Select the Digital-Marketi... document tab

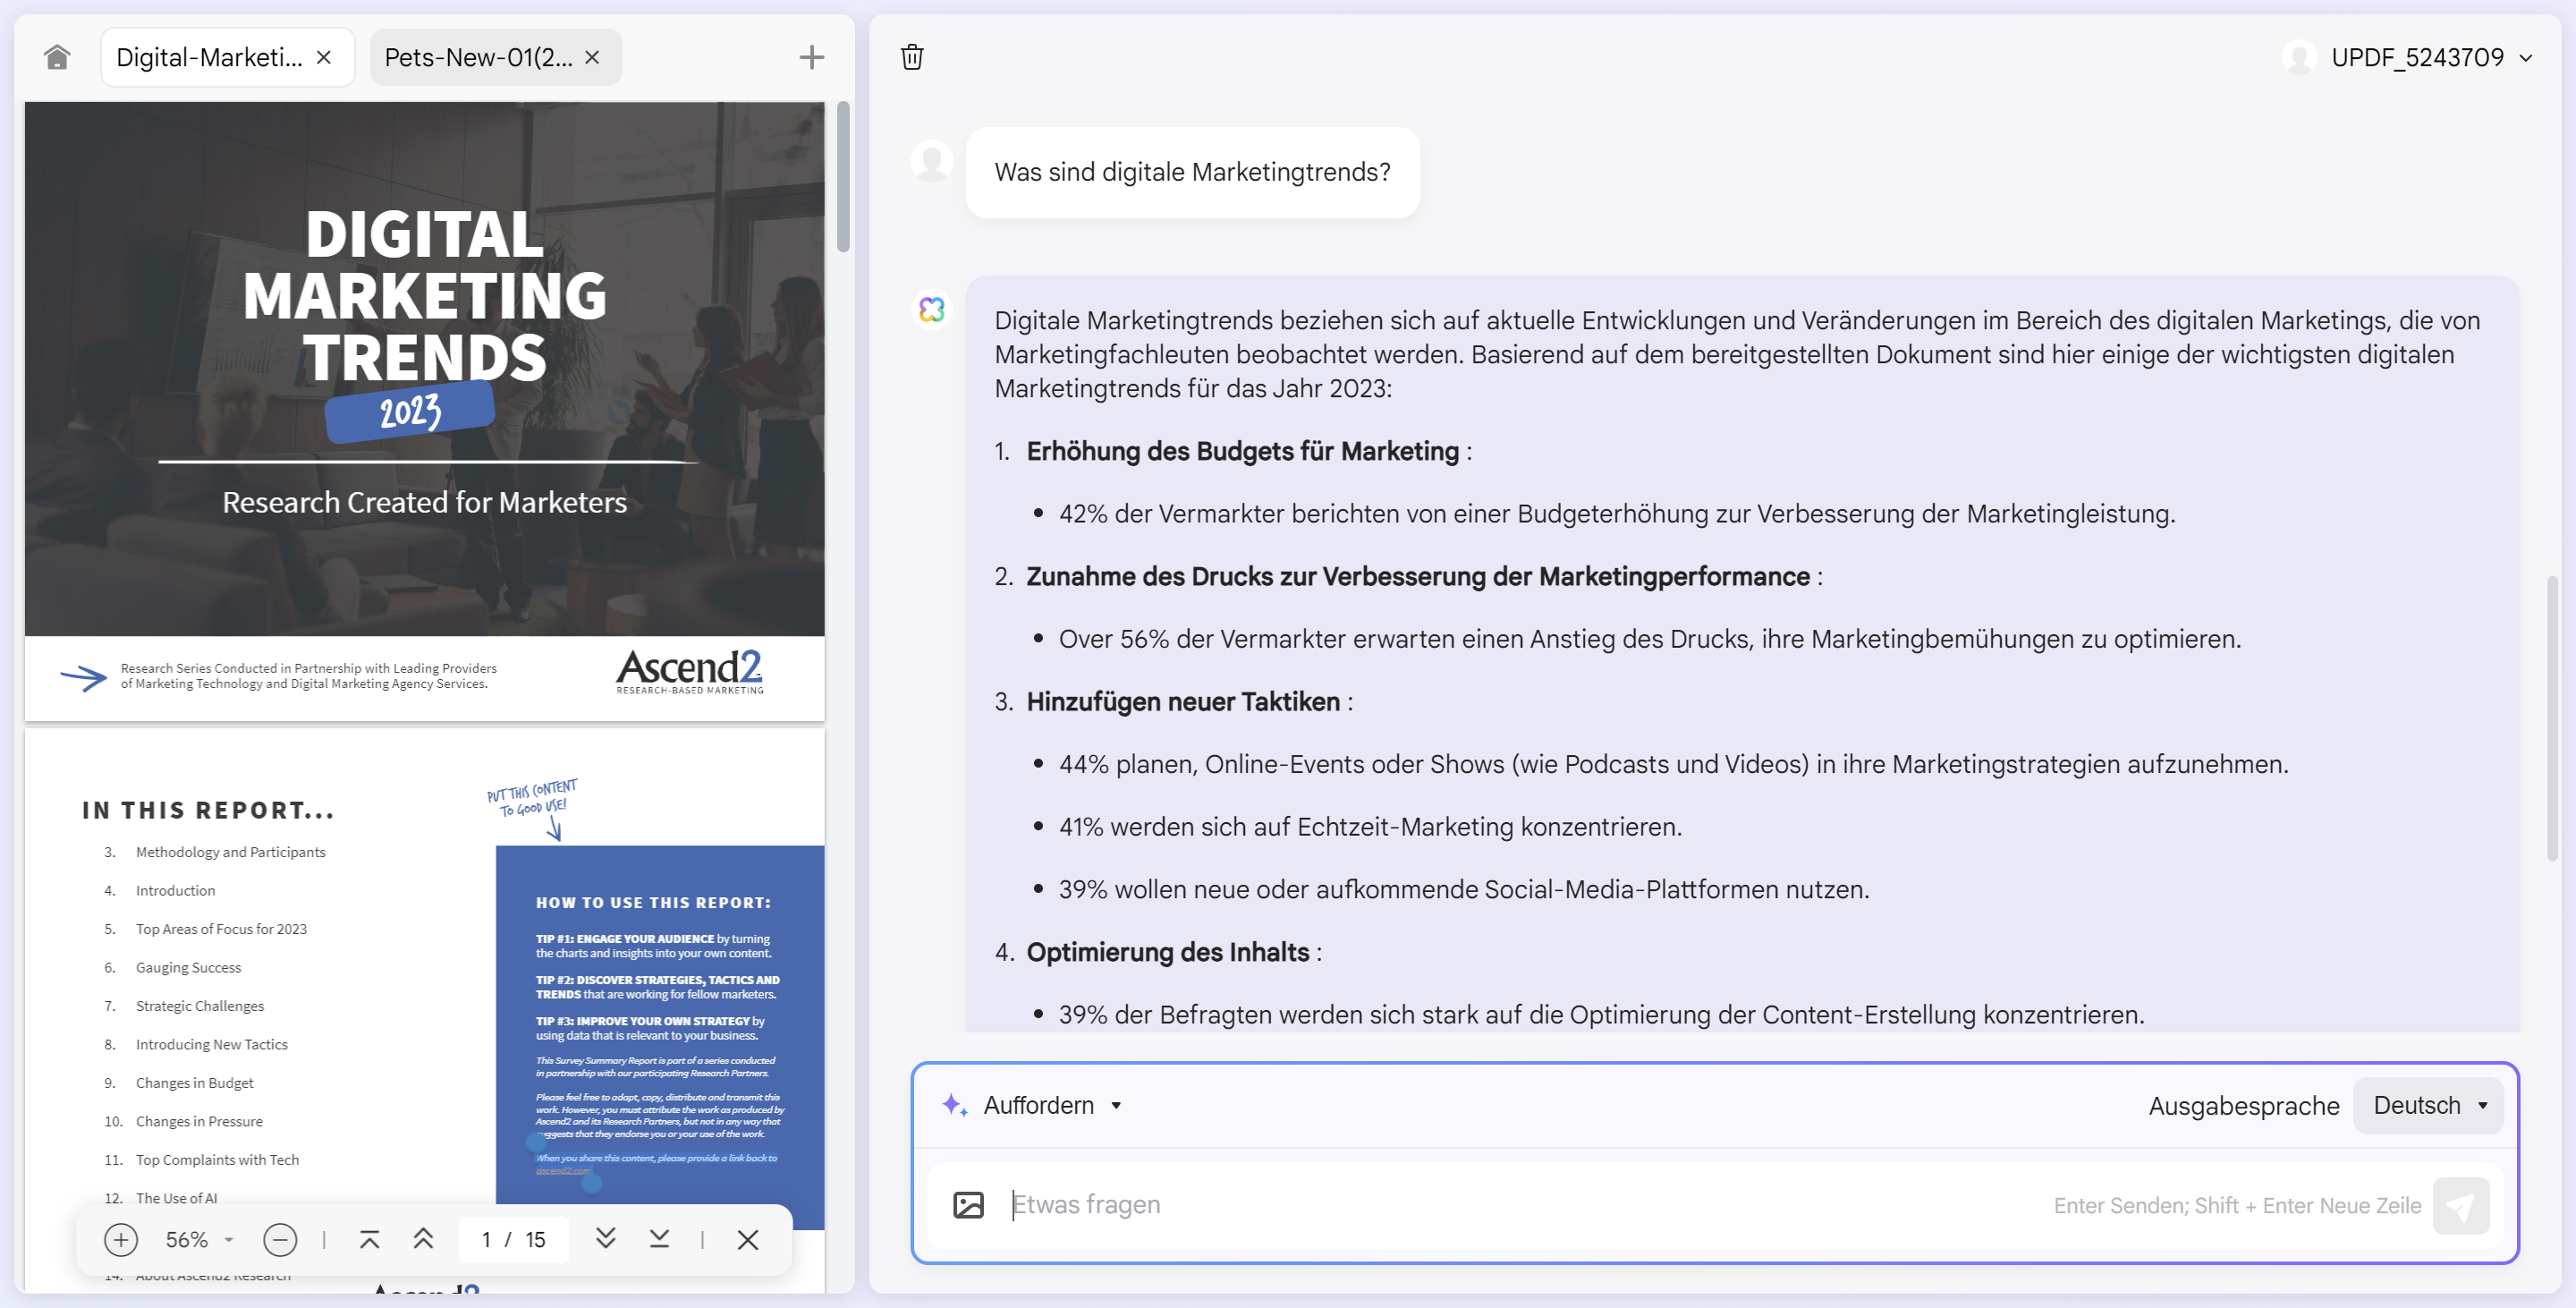[209, 58]
